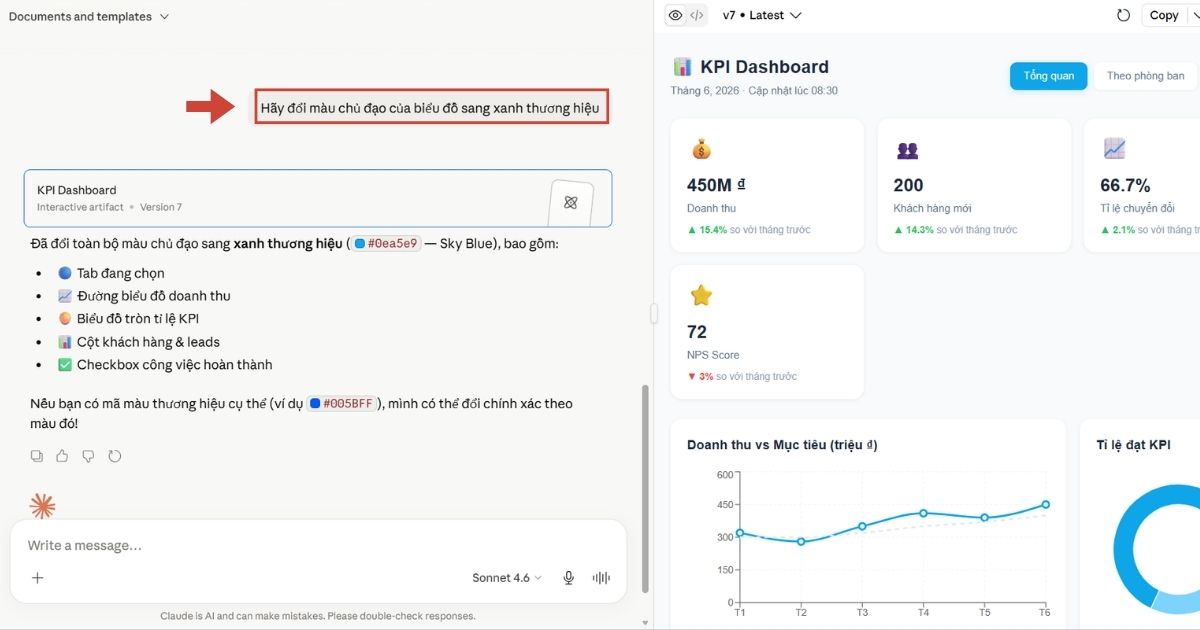The height and width of the screenshot is (630, 1200).
Task: Open voice mode with the waveform icon
Action: [601, 577]
